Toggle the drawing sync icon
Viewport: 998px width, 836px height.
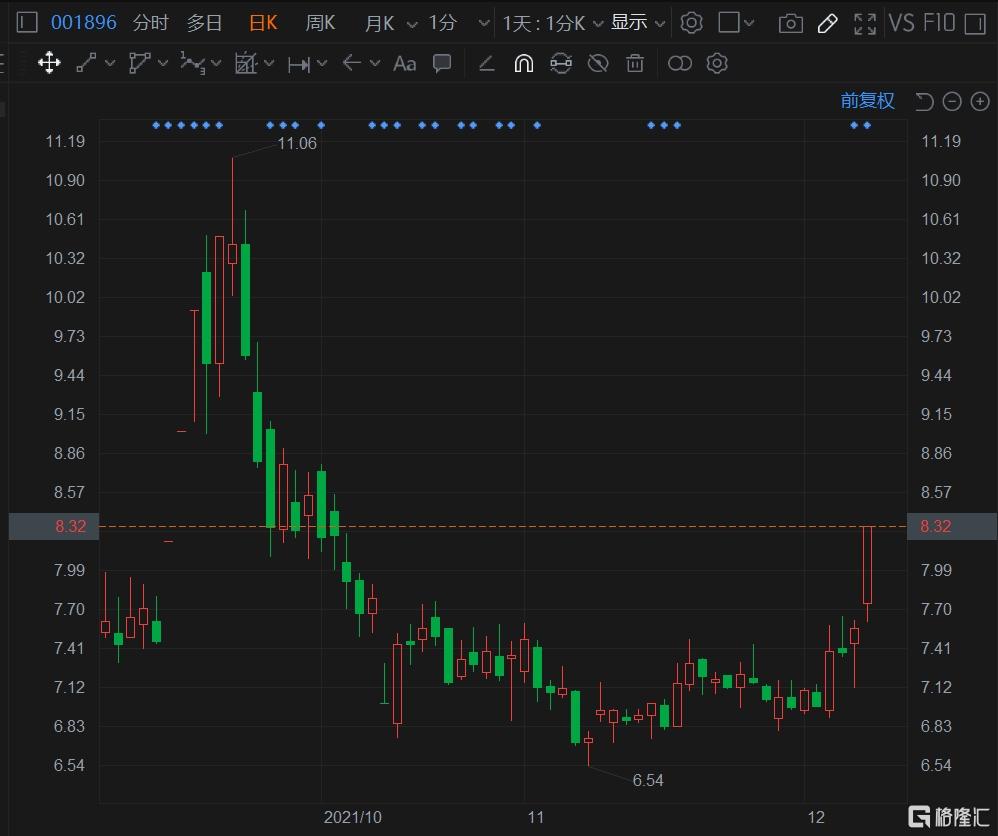point(561,63)
